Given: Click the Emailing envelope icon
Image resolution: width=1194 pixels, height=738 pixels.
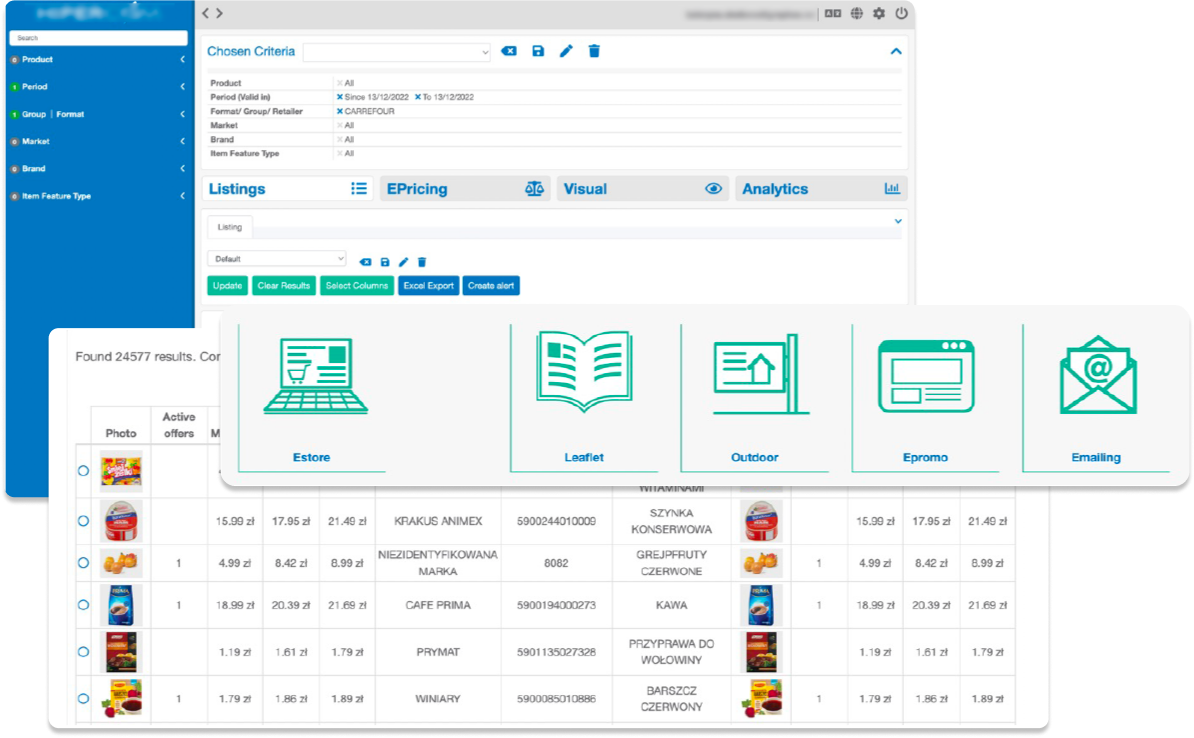Looking at the screenshot, I should [x=1098, y=375].
